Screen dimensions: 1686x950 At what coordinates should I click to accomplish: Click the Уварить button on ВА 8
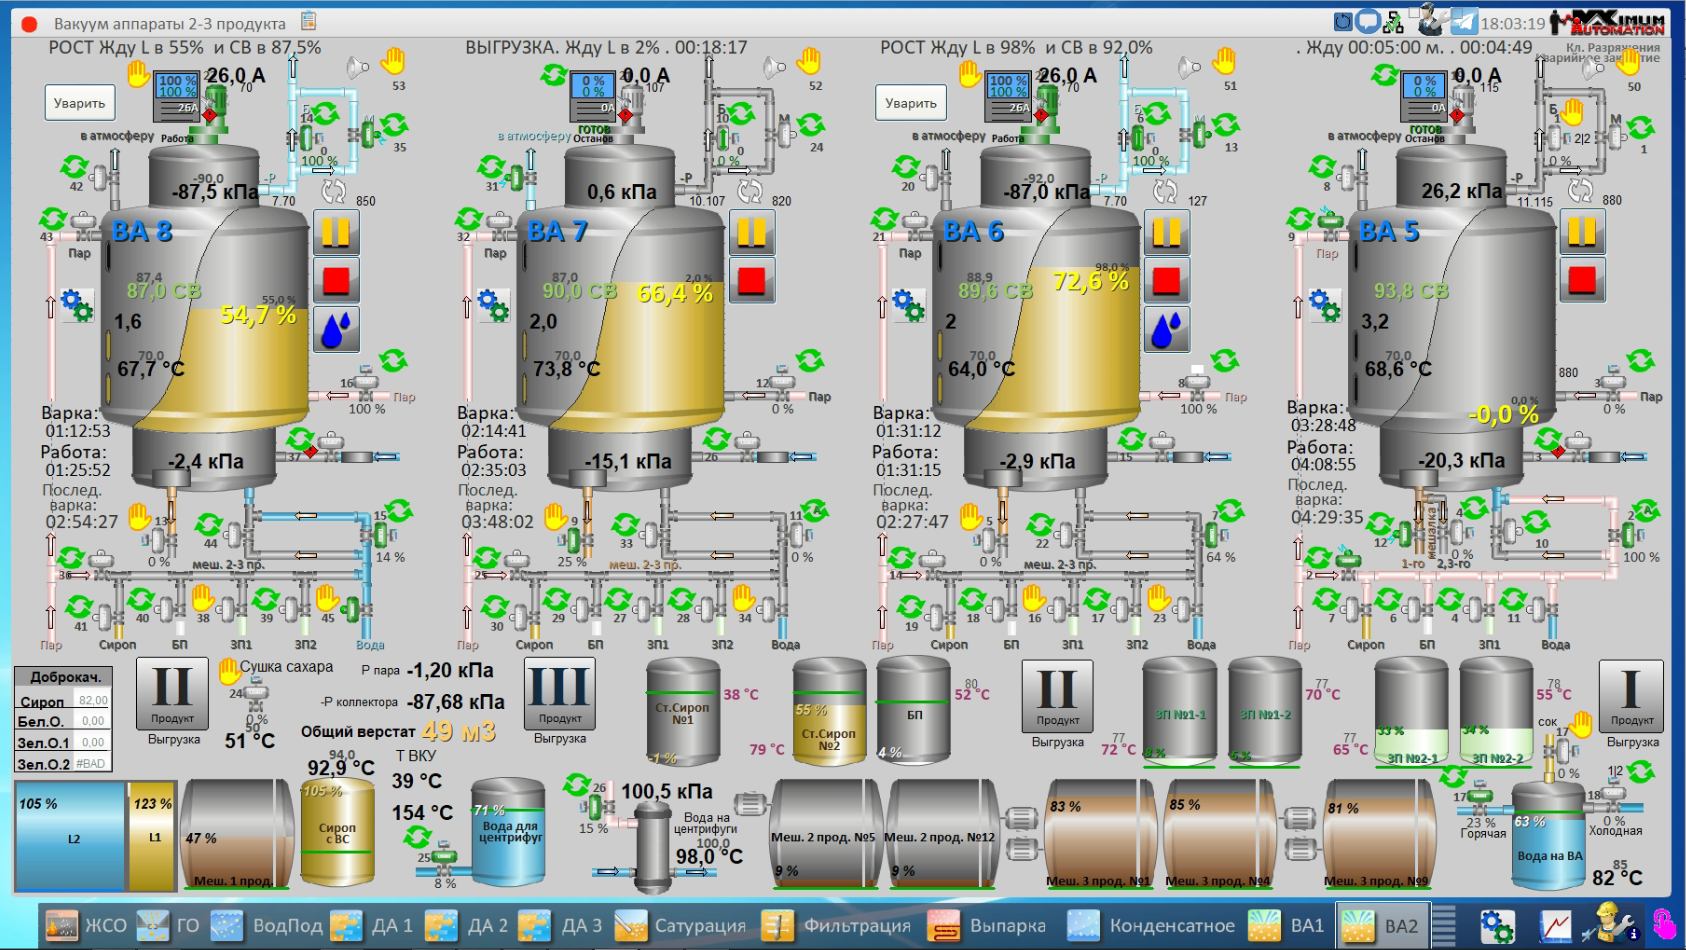(x=80, y=103)
